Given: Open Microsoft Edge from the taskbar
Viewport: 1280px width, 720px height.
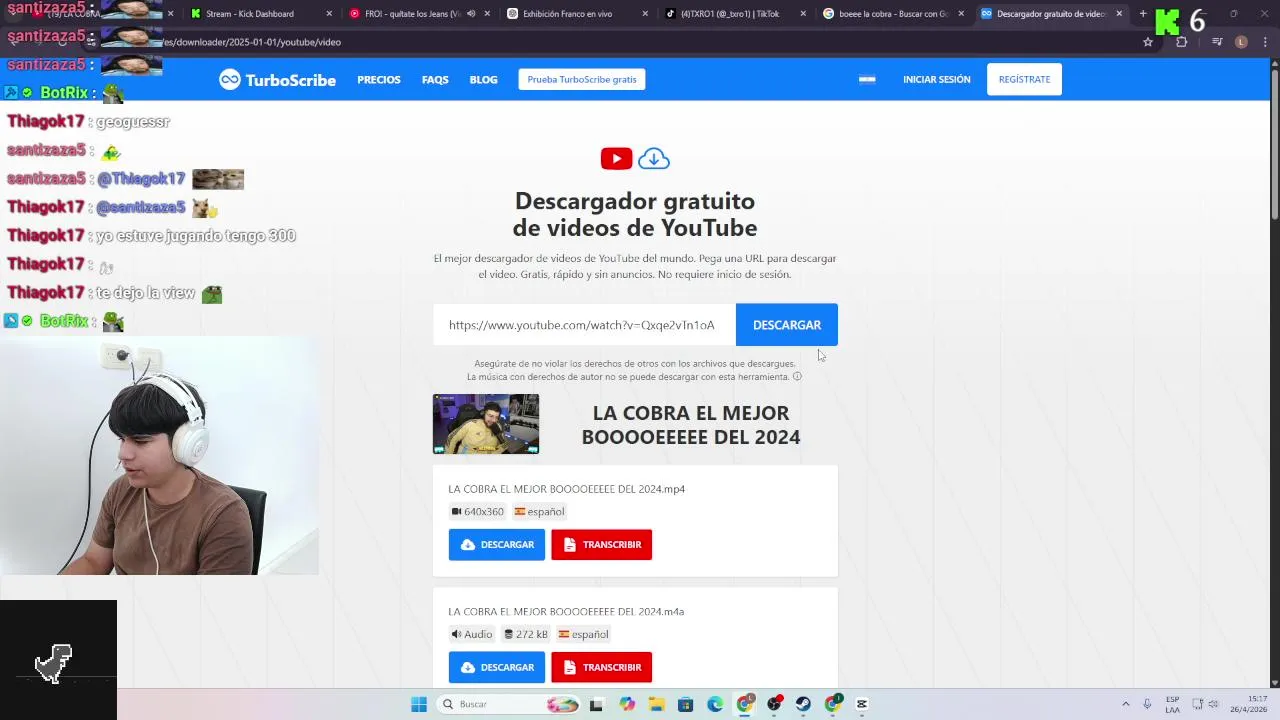Looking at the screenshot, I should point(715,704).
